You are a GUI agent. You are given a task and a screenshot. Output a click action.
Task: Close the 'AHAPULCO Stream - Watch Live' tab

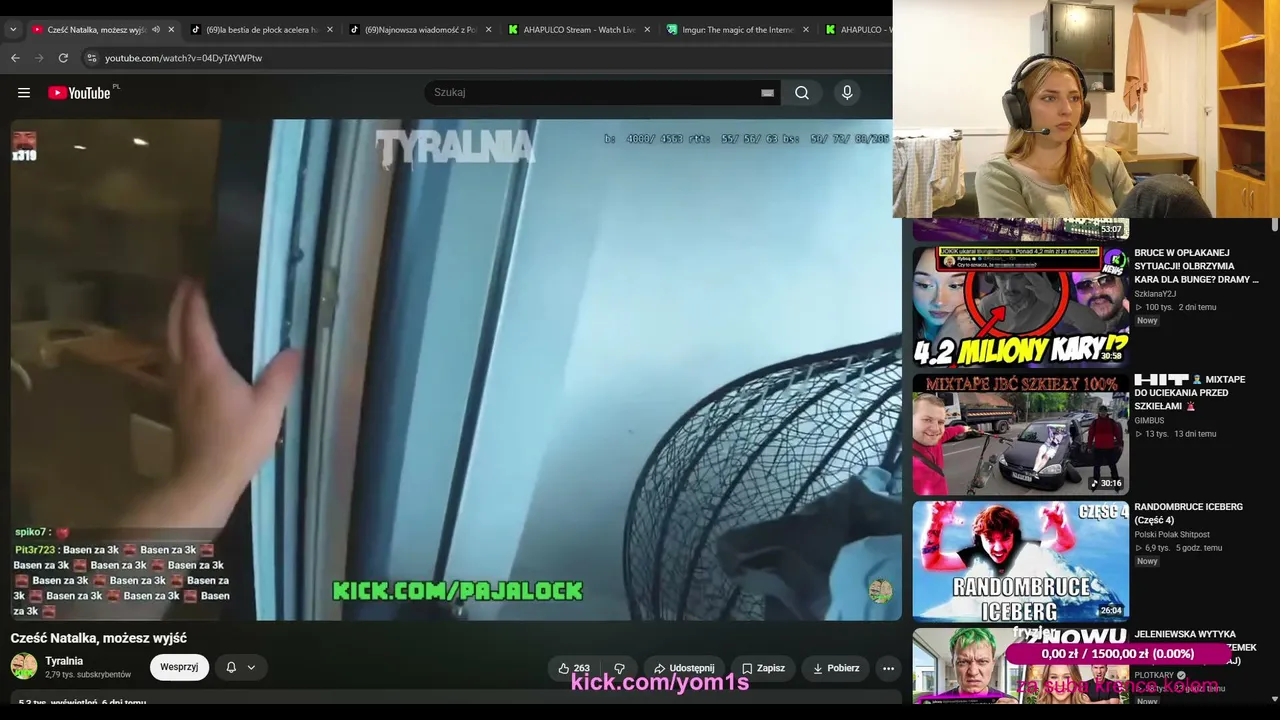click(x=647, y=30)
